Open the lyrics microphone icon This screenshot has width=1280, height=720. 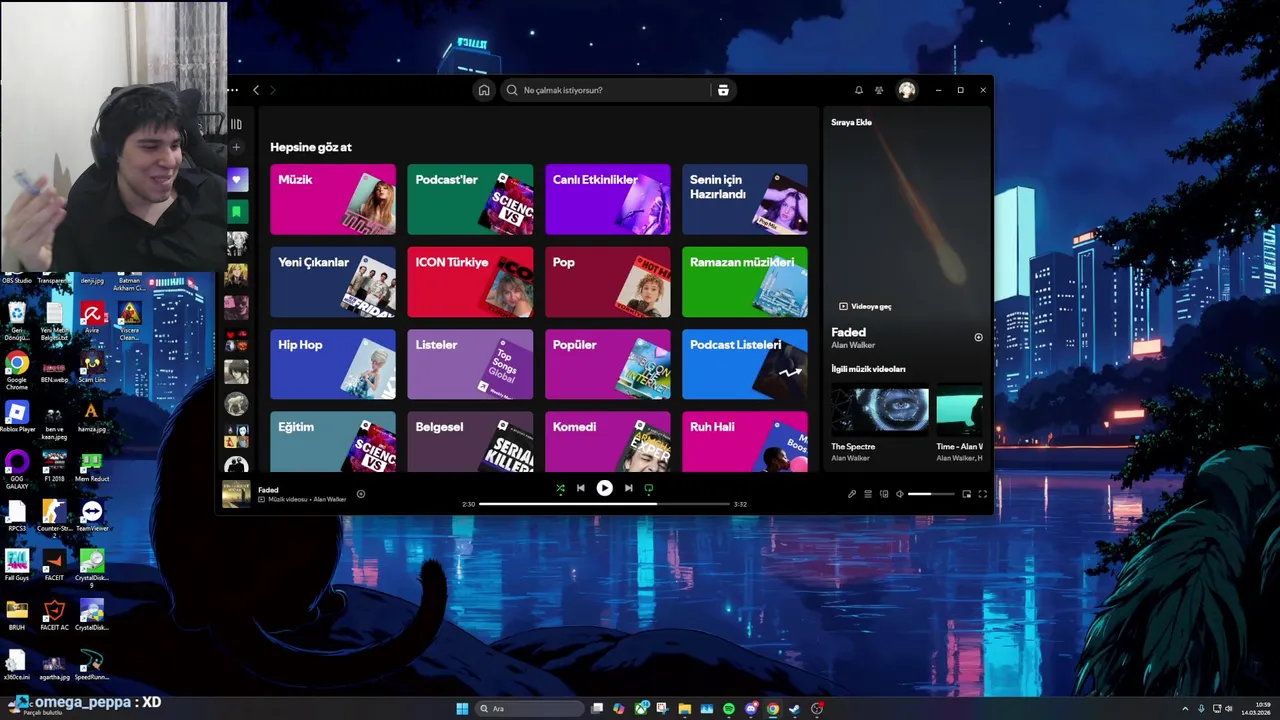[852, 494]
